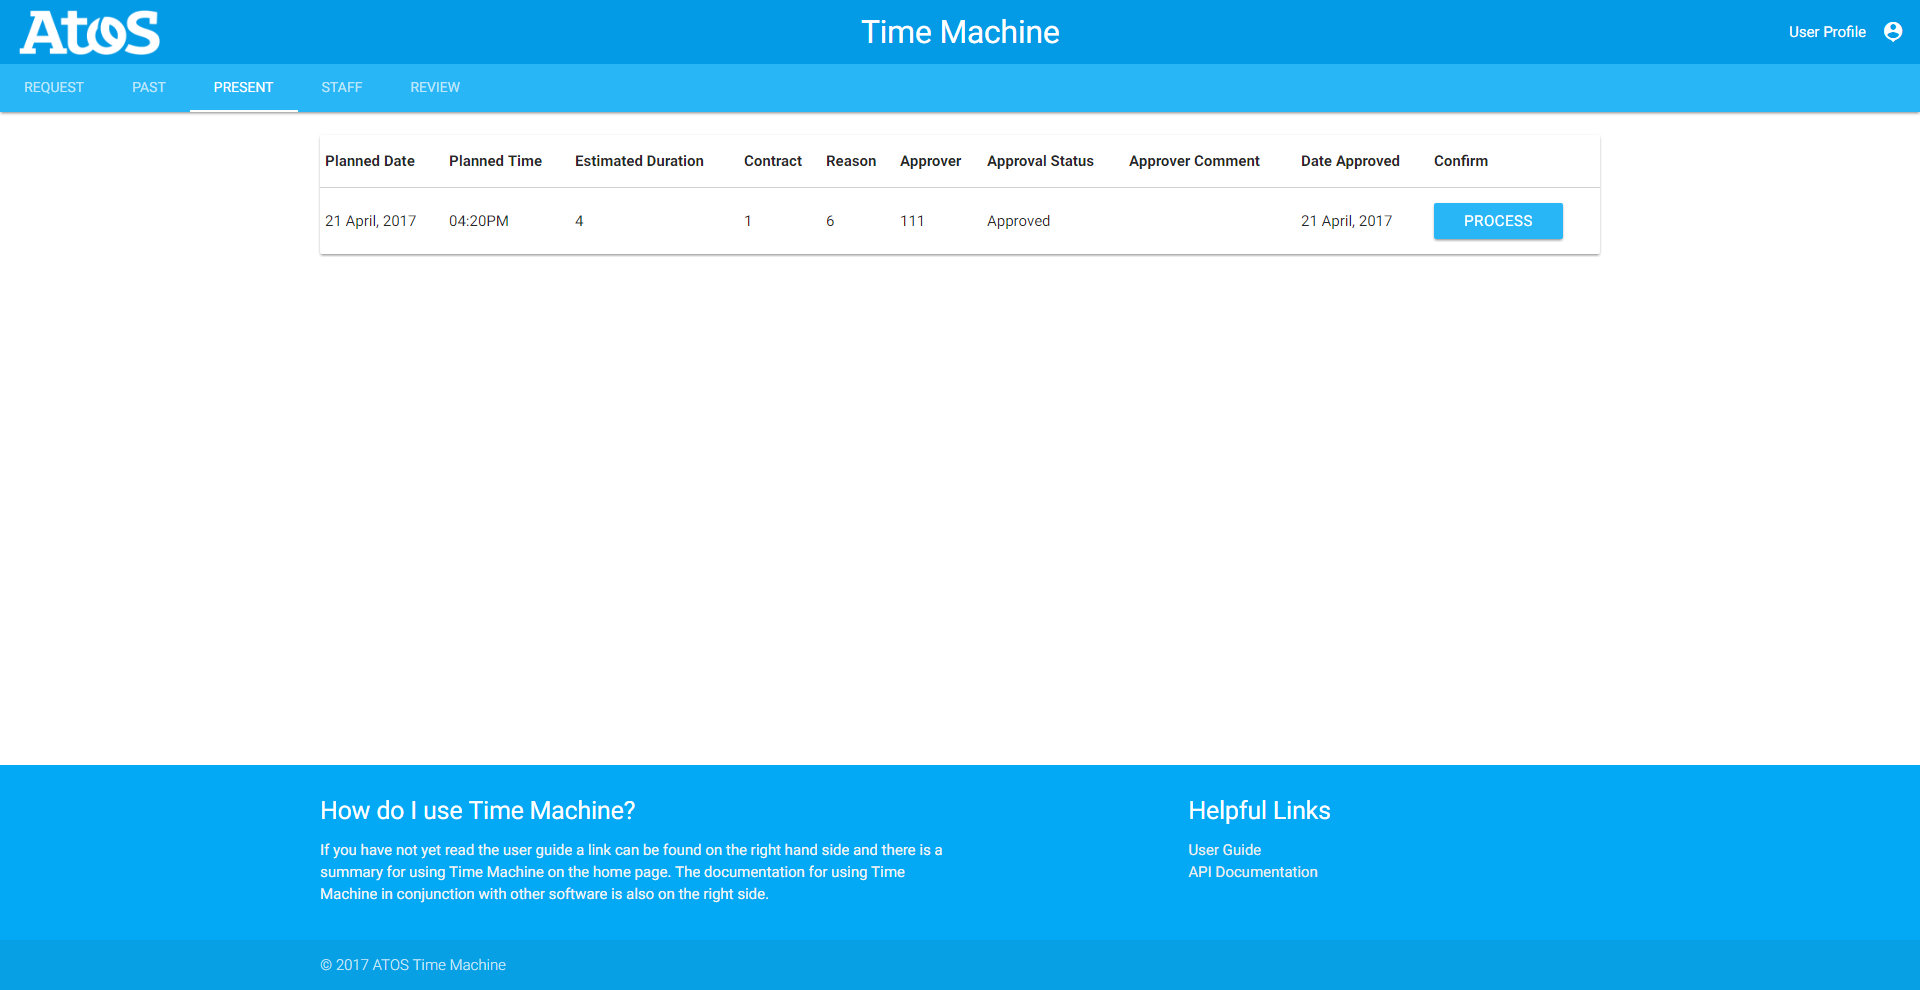Click the Estimated Duration column header
Screen dimensions: 1920x990
pyautogui.click(x=639, y=161)
